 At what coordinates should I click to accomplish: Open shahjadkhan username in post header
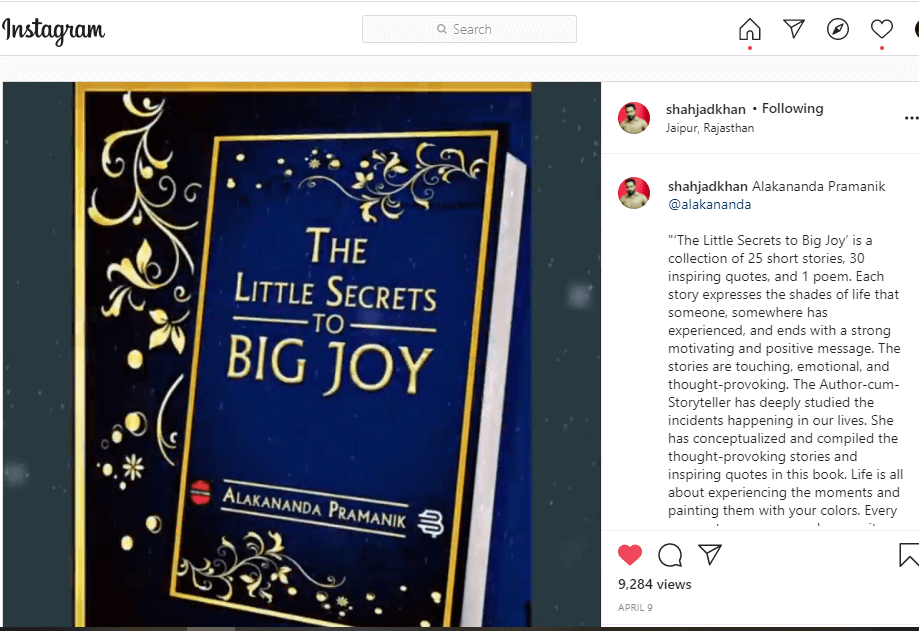point(706,109)
